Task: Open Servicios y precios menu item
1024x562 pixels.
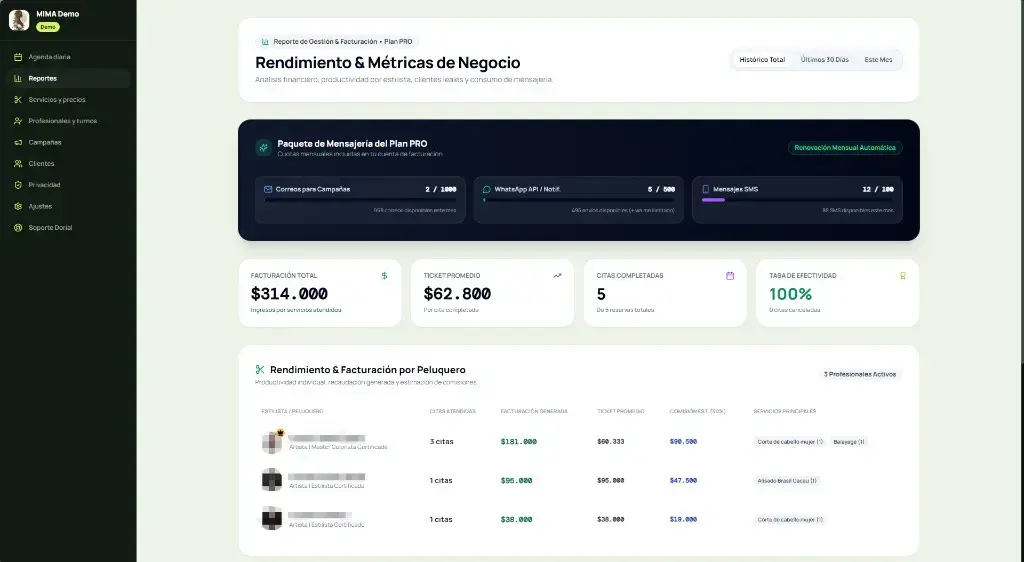Action: (x=68, y=100)
